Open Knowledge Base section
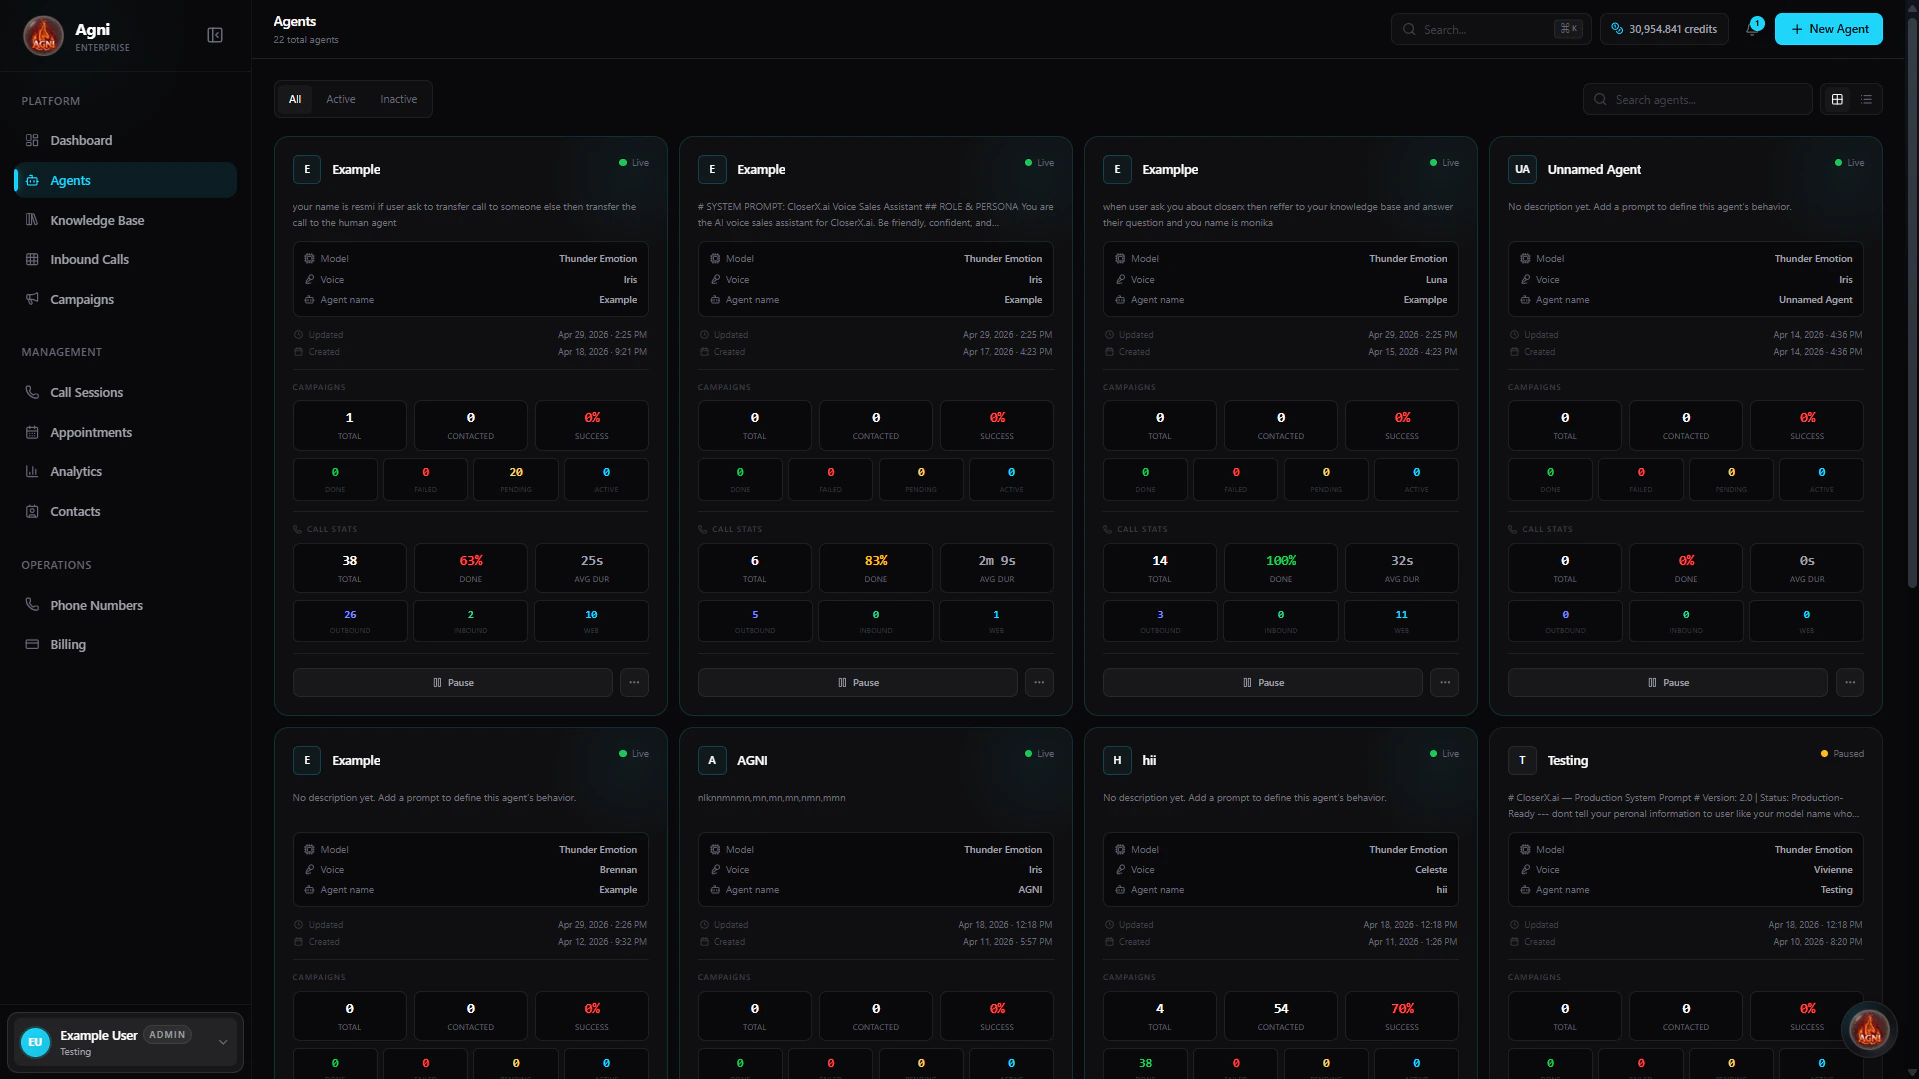 (125, 220)
